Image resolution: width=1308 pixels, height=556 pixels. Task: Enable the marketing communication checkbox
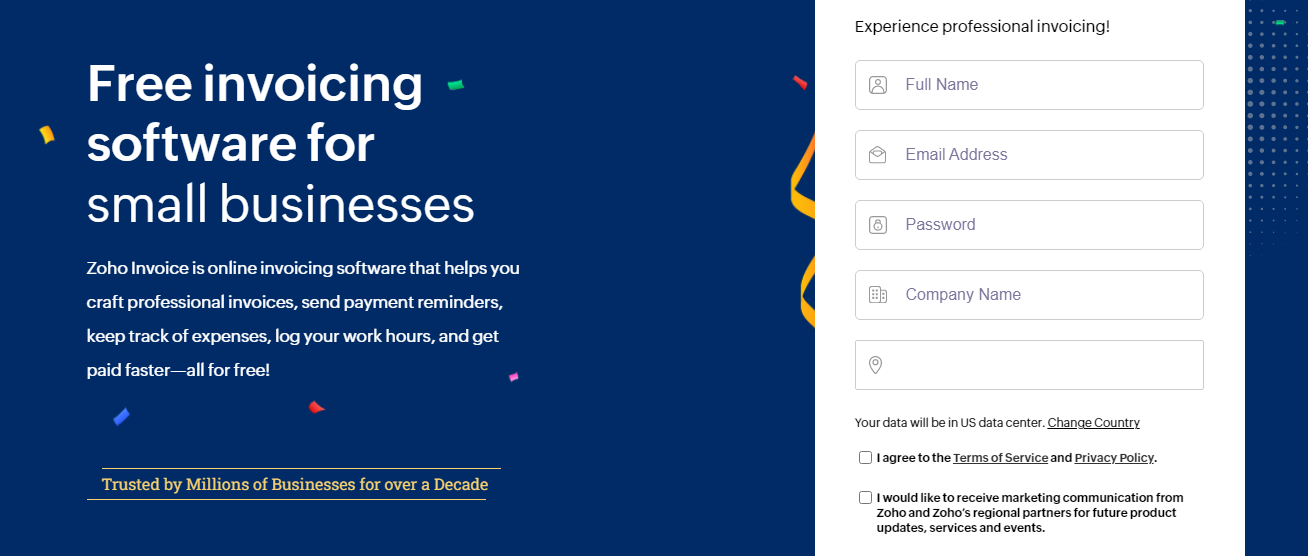click(x=865, y=498)
